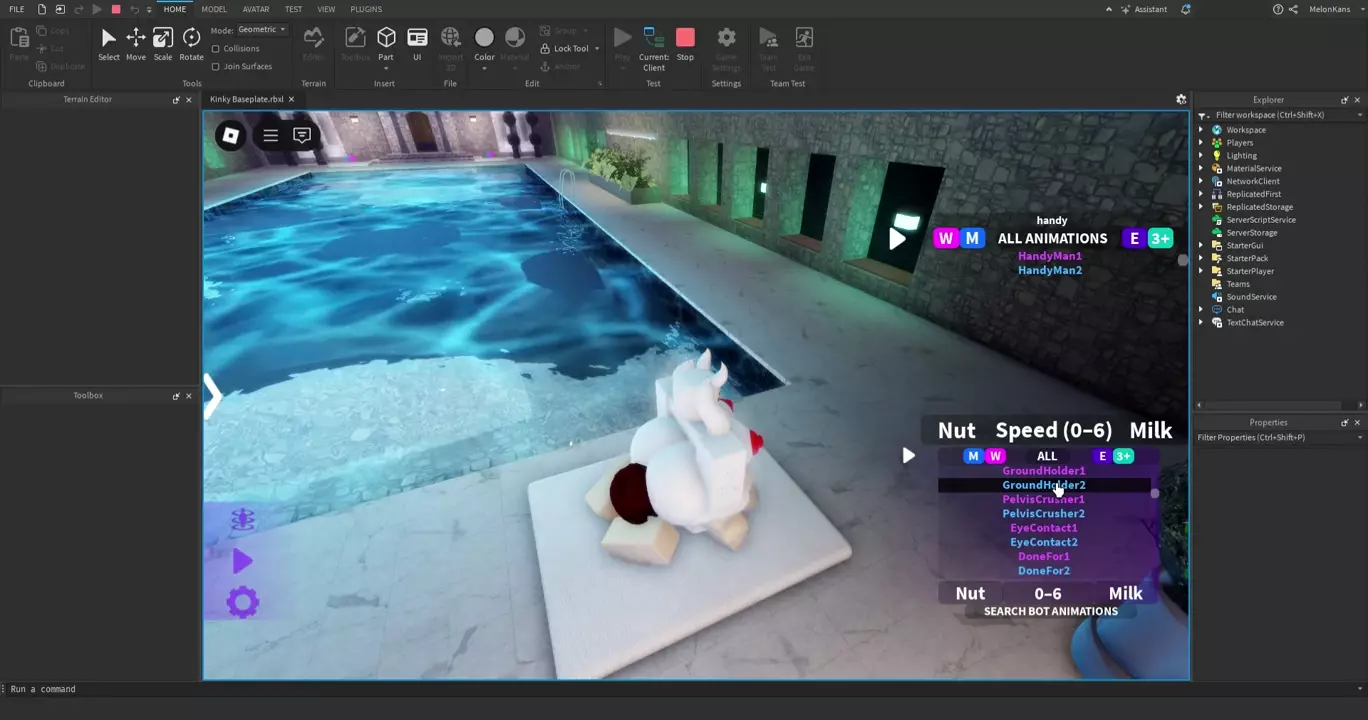The image size is (1368, 720).
Task: Open the Color picker swatch
Action: click(484, 39)
